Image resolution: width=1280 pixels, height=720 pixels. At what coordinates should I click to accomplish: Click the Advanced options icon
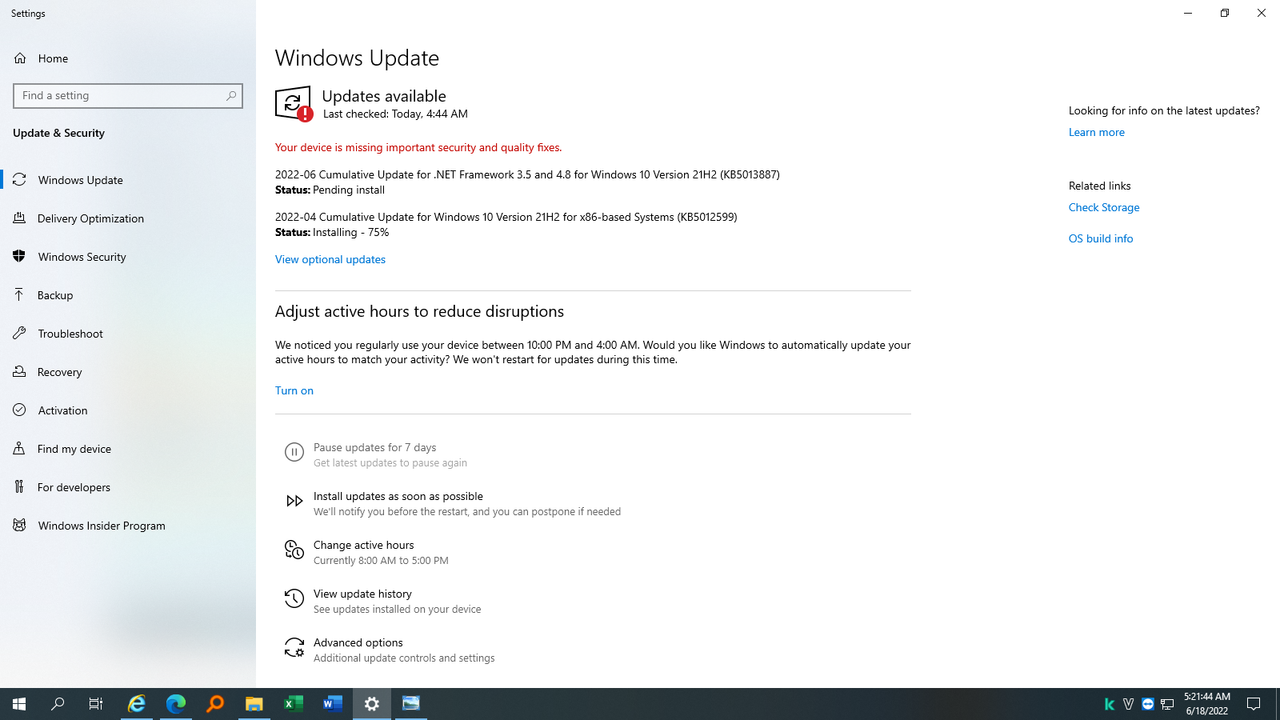pyautogui.click(x=294, y=647)
